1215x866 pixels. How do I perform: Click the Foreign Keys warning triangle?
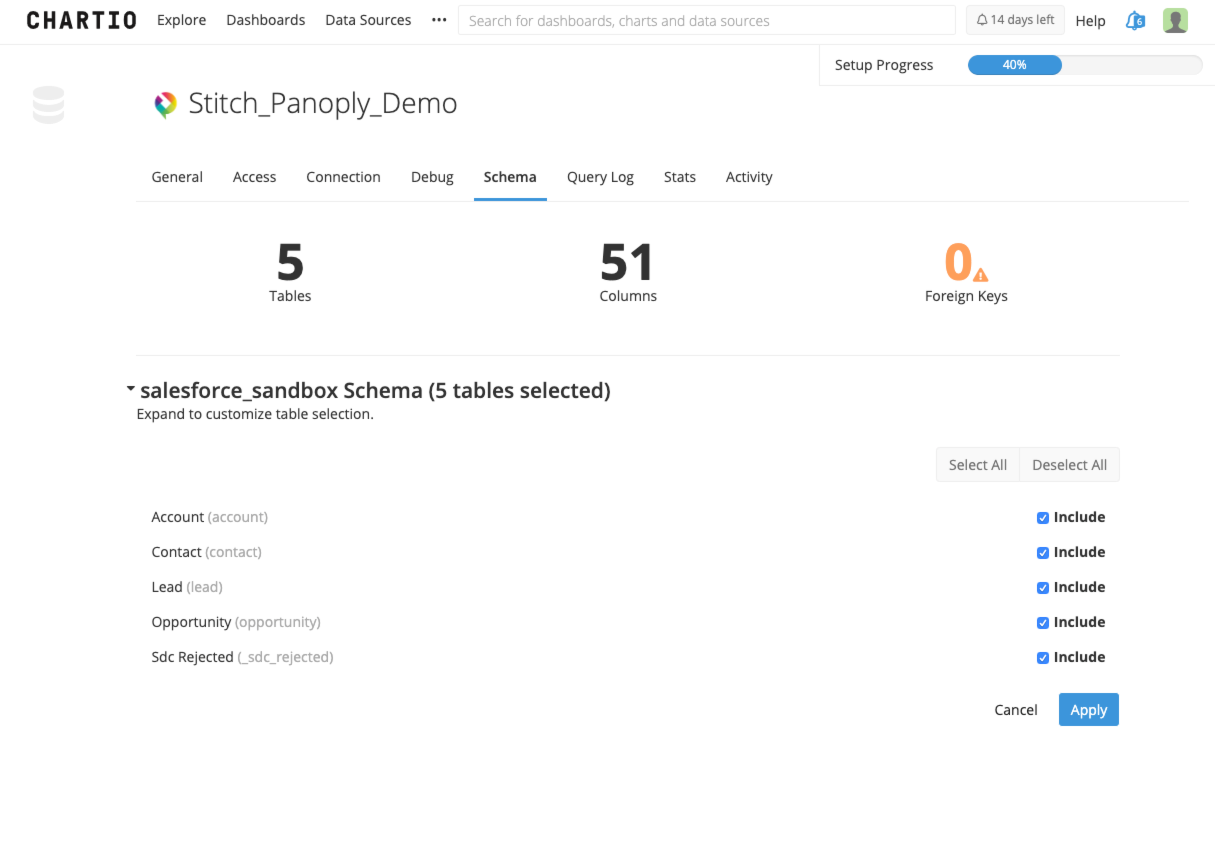point(980,274)
